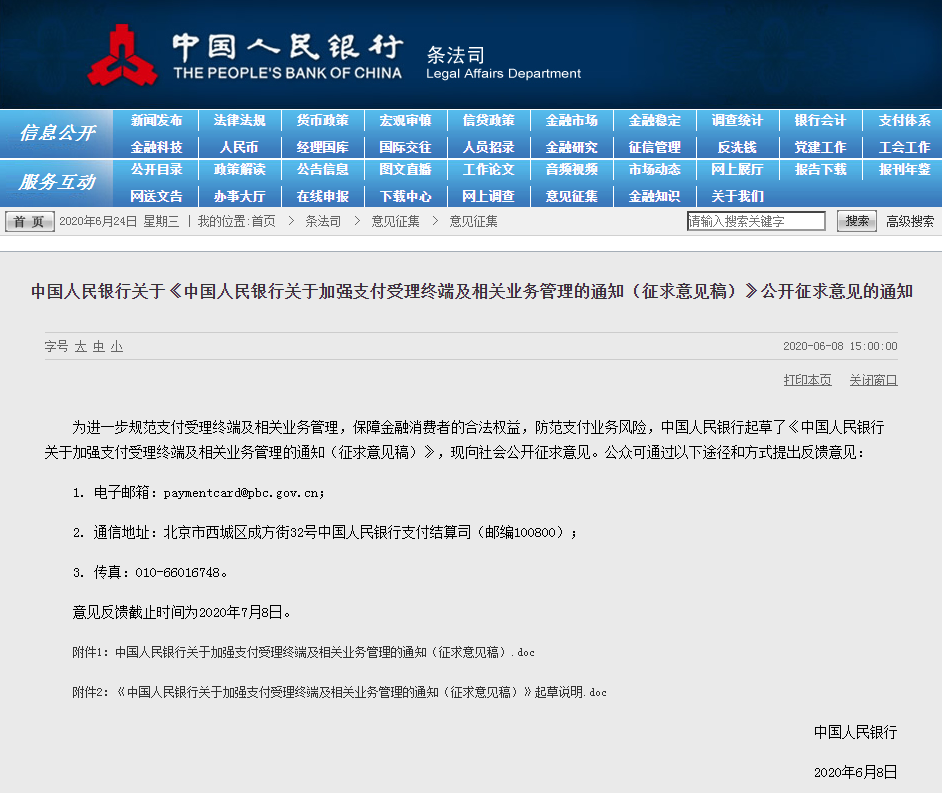The width and height of the screenshot is (942, 793).
Task: Open 市场动态 page
Action: pyautogui.click(x=654, y=170)
